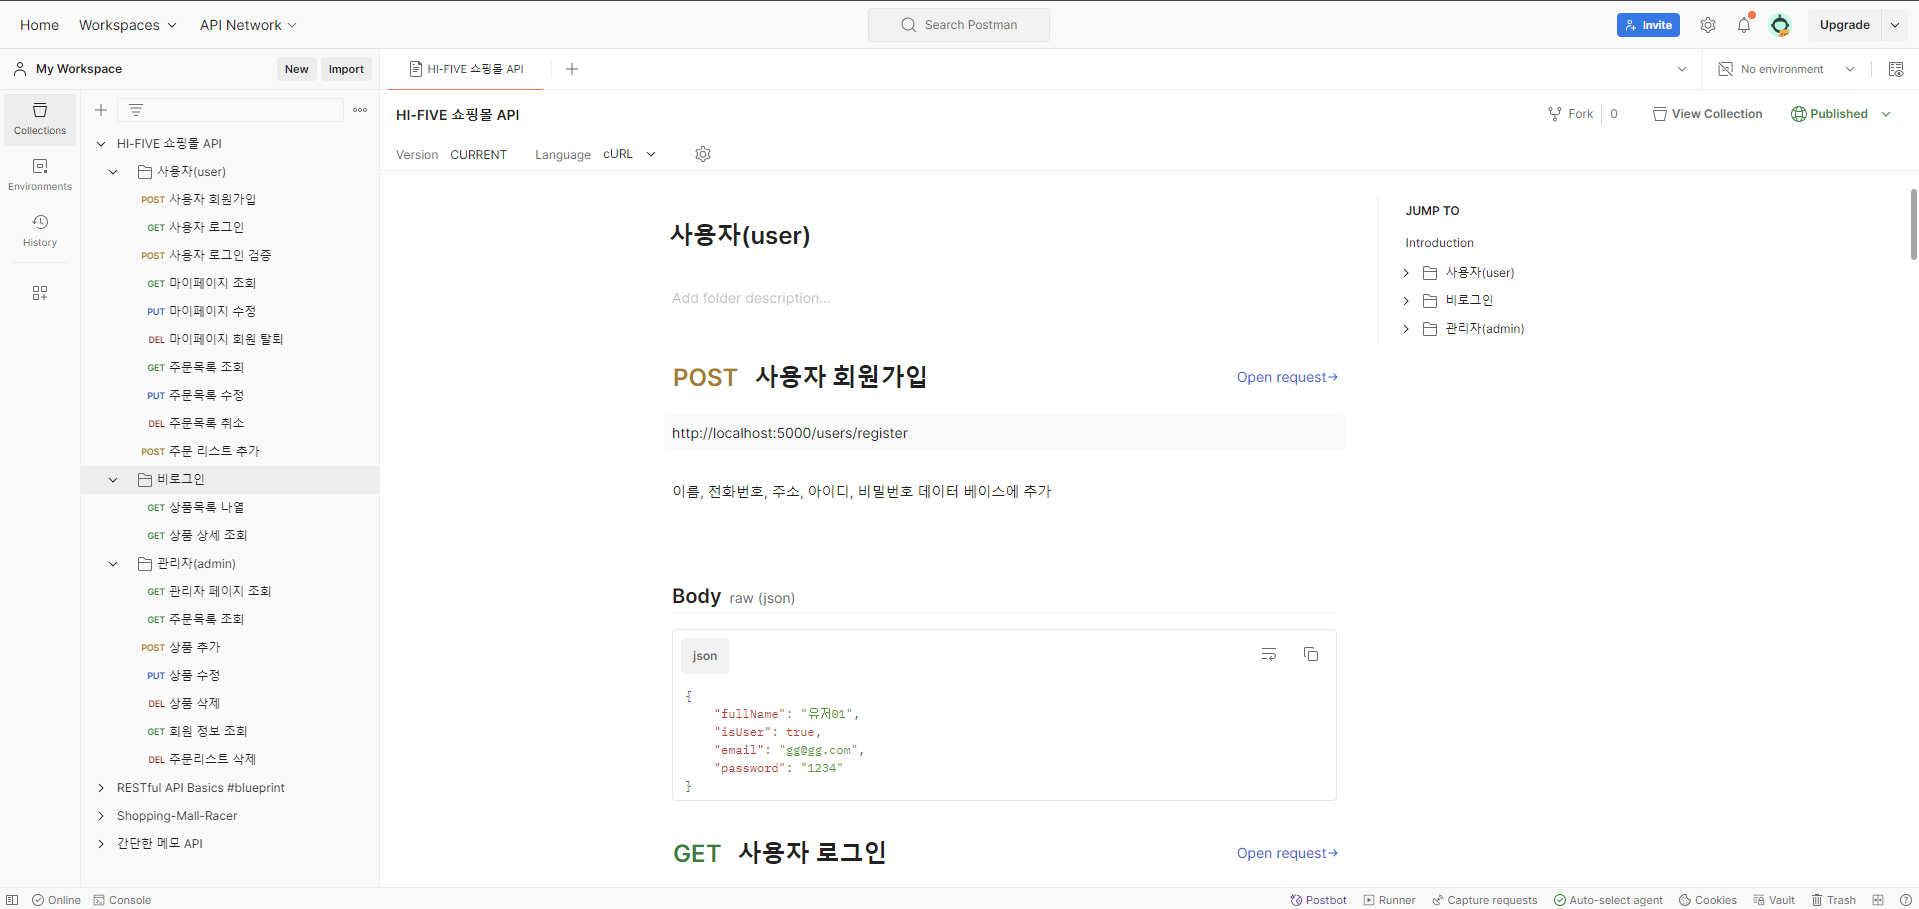Click the Upgrade button

(1844, 25)
